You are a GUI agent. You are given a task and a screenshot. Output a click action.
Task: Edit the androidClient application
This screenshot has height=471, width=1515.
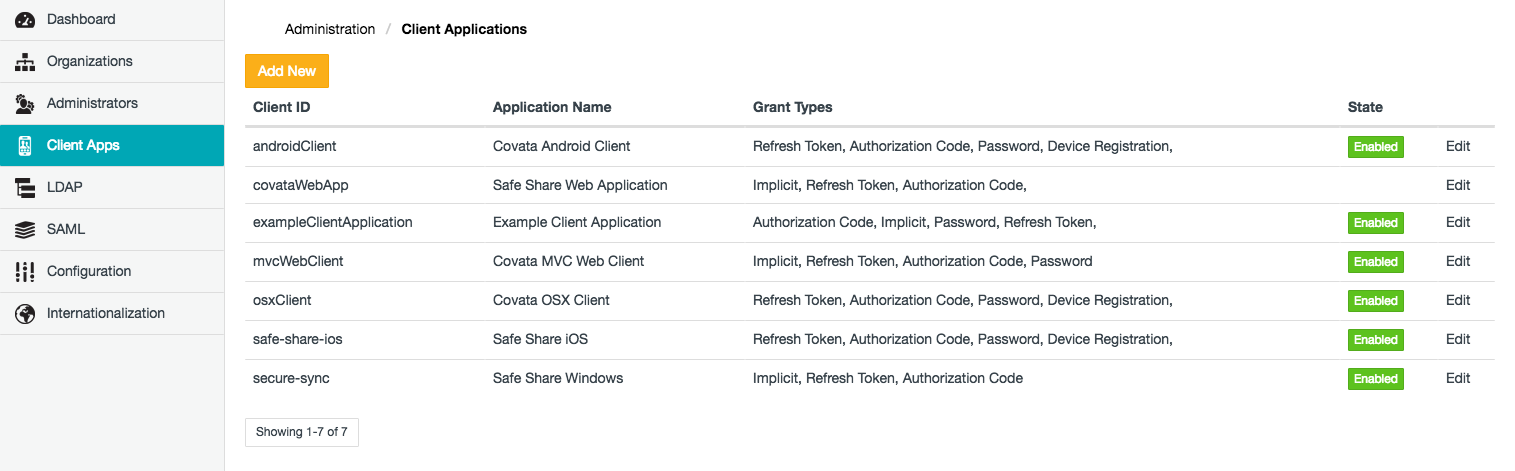(x=1457, y=146)
